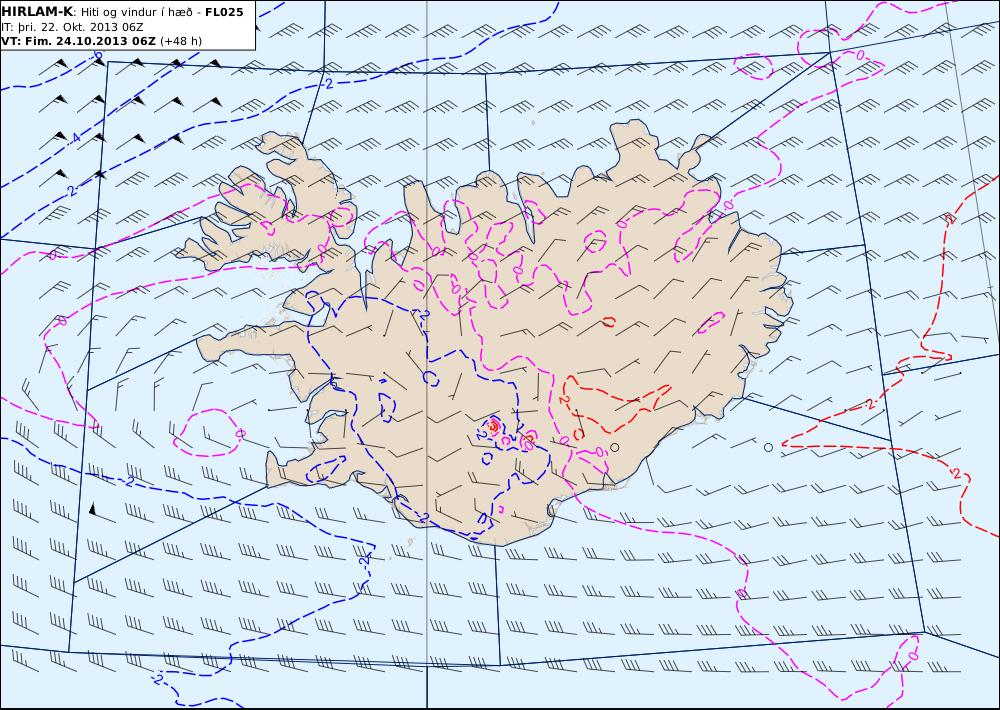Click the HIRLAM-K model title text
This screenshot has height=710, width=1000.
(37, 11)
